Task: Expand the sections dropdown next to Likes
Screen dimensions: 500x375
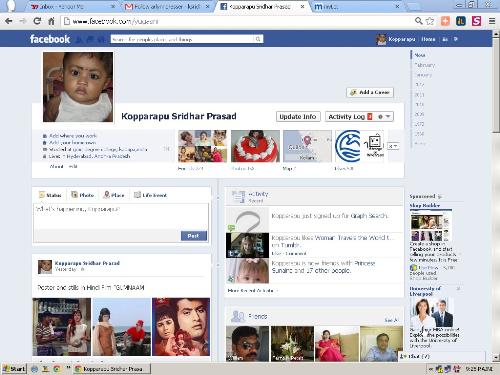Action: (x=393, y=146)
